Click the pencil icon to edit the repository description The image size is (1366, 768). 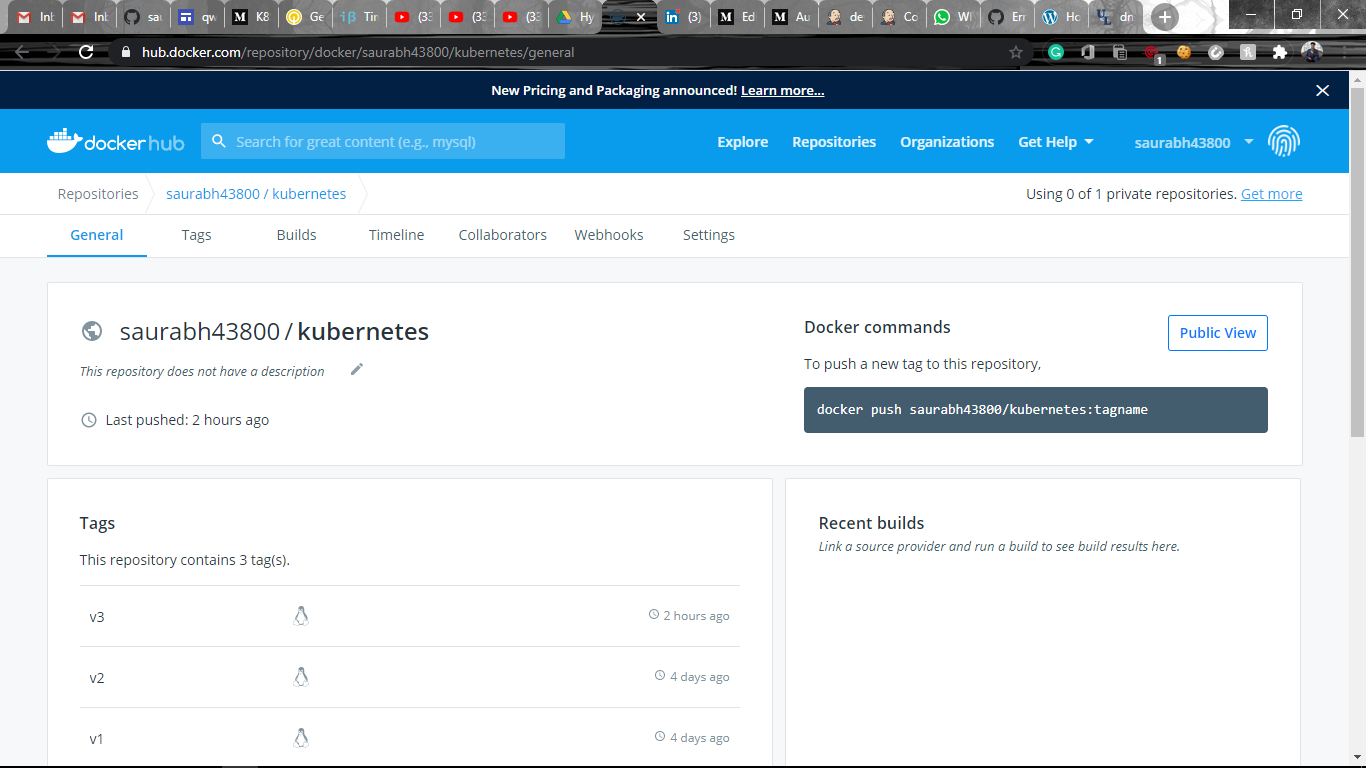tap(356, 369)
